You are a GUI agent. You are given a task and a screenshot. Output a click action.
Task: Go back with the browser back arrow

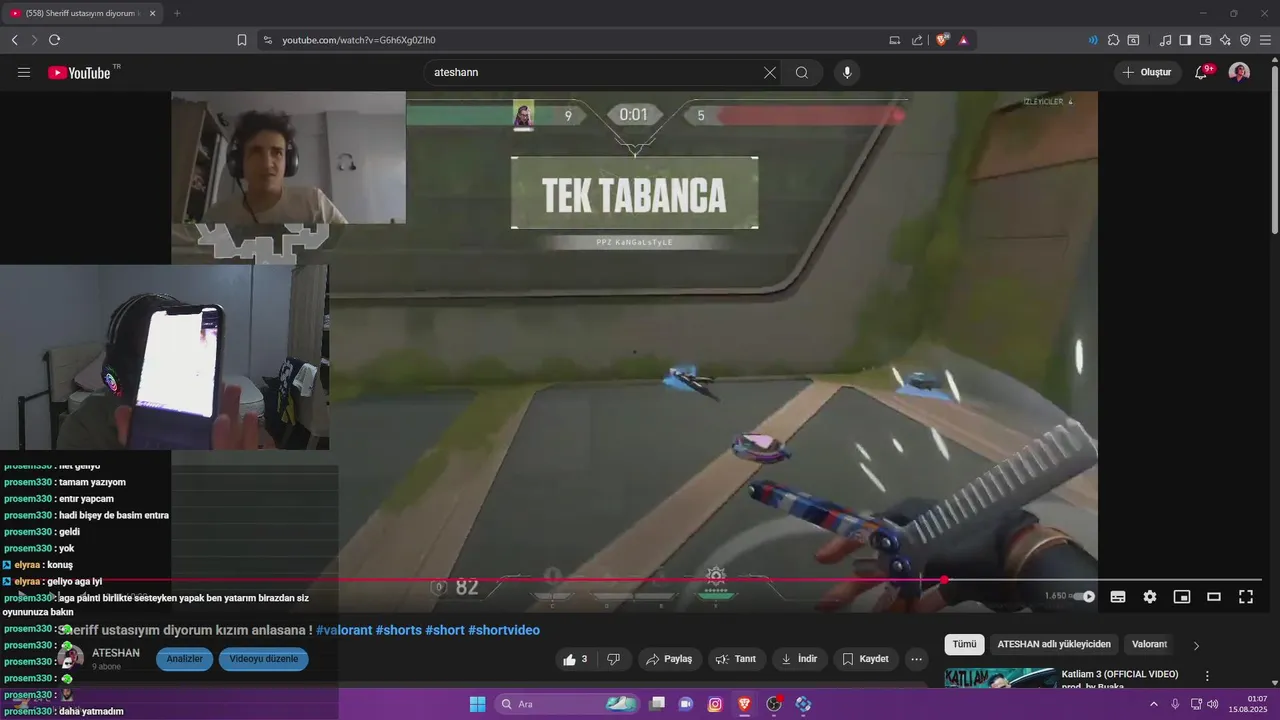click(x=15, y=40)
